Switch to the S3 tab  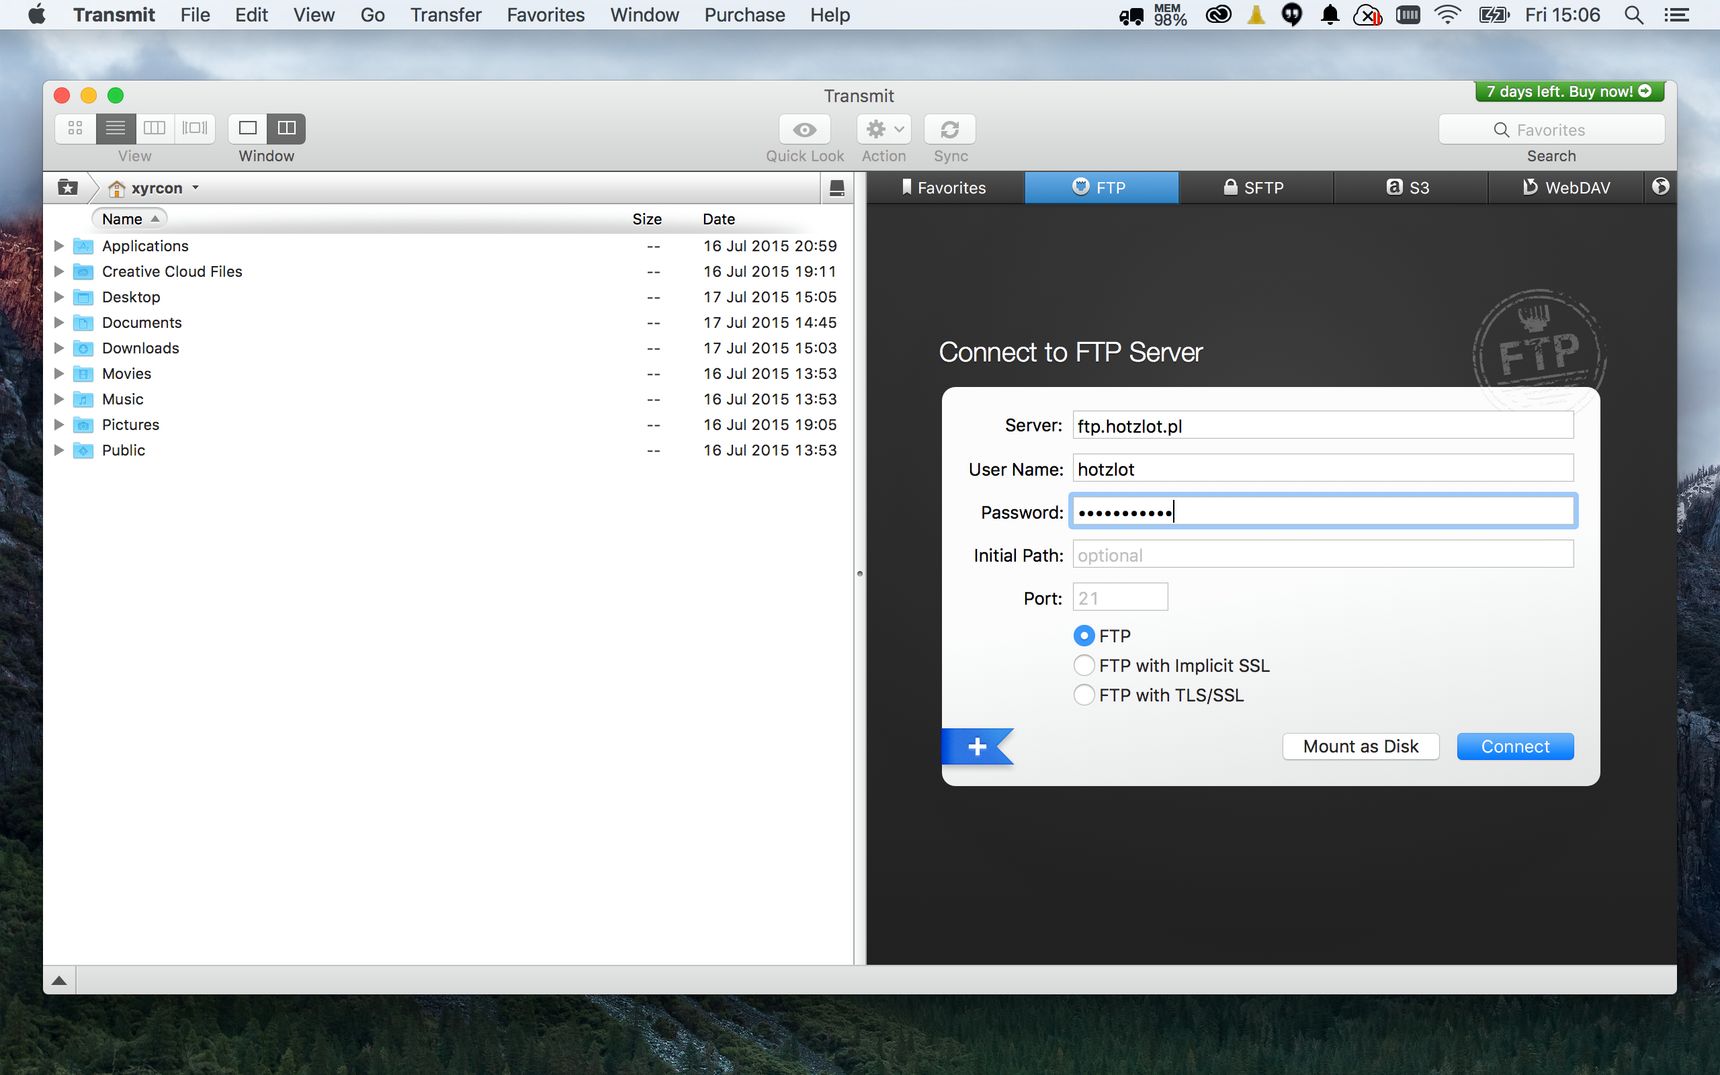1410,188
